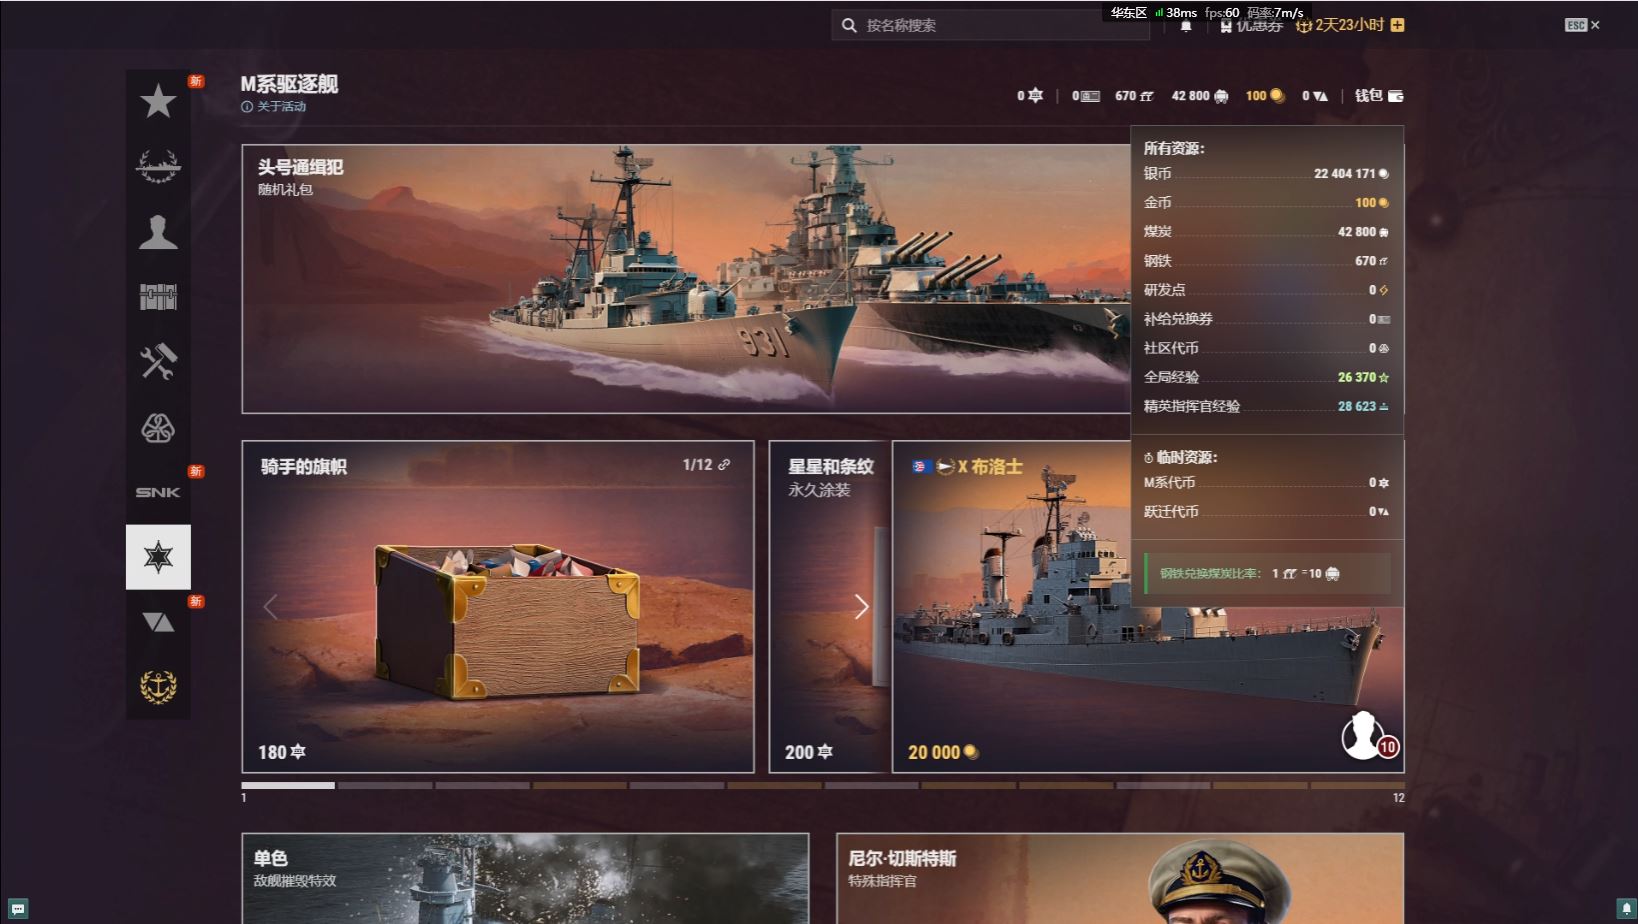Show next item with right chevron arrow

coord(861,607)
